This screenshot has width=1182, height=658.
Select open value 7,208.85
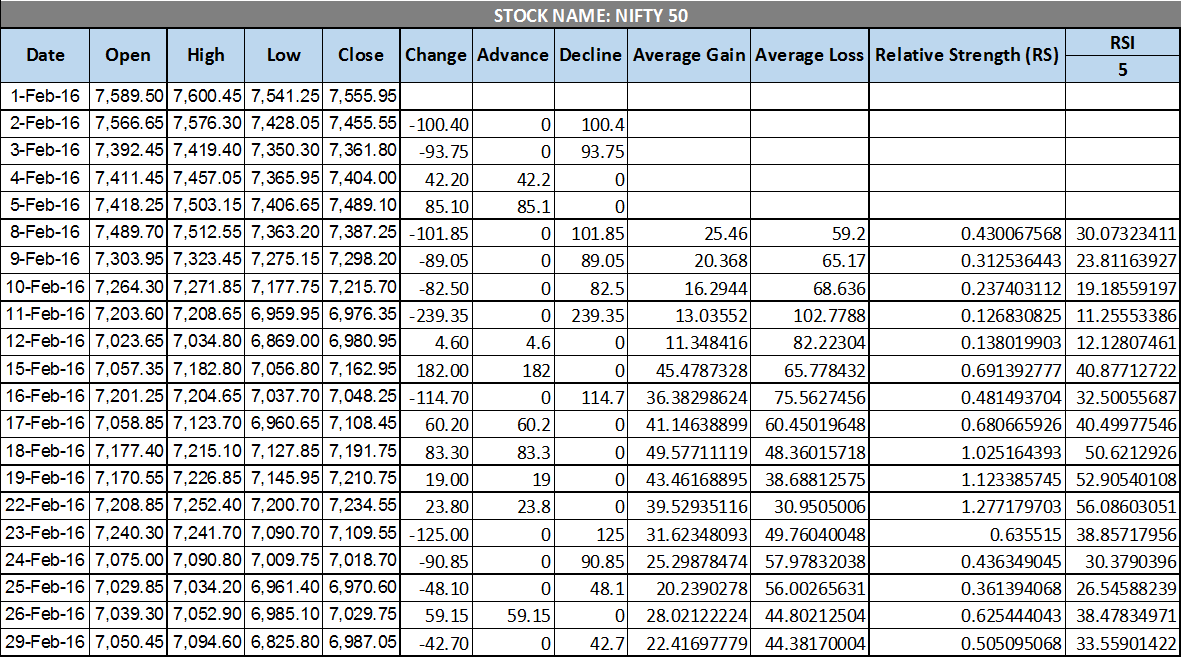pos(128,507)
